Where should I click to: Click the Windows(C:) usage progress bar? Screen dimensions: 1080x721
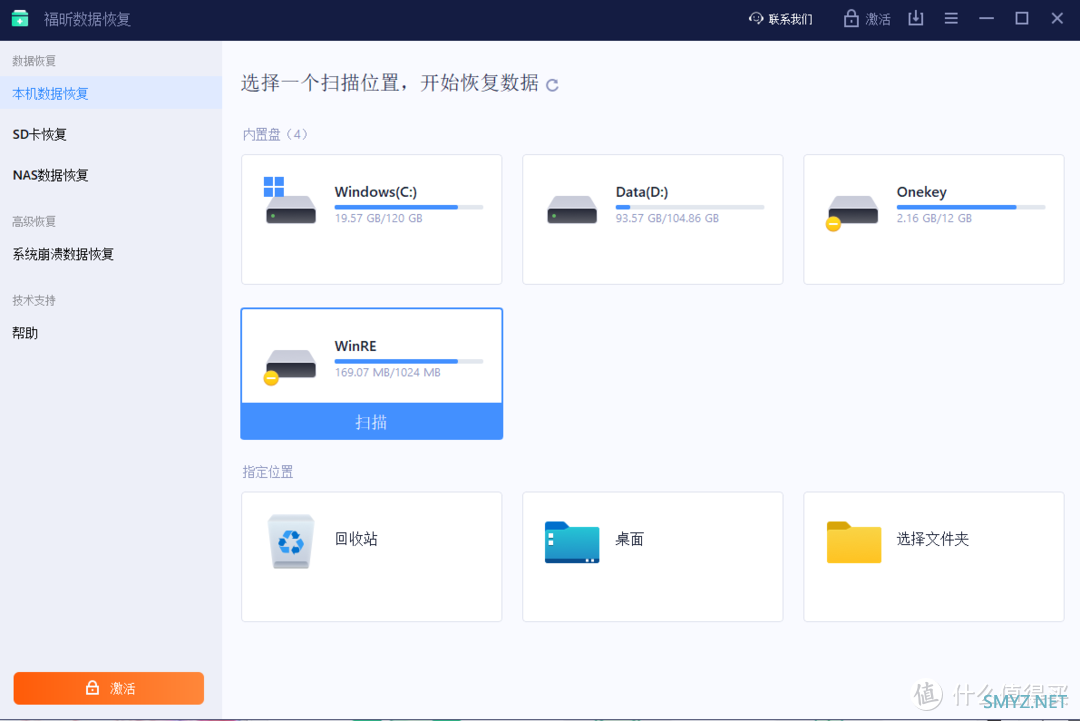coord(408,207)
